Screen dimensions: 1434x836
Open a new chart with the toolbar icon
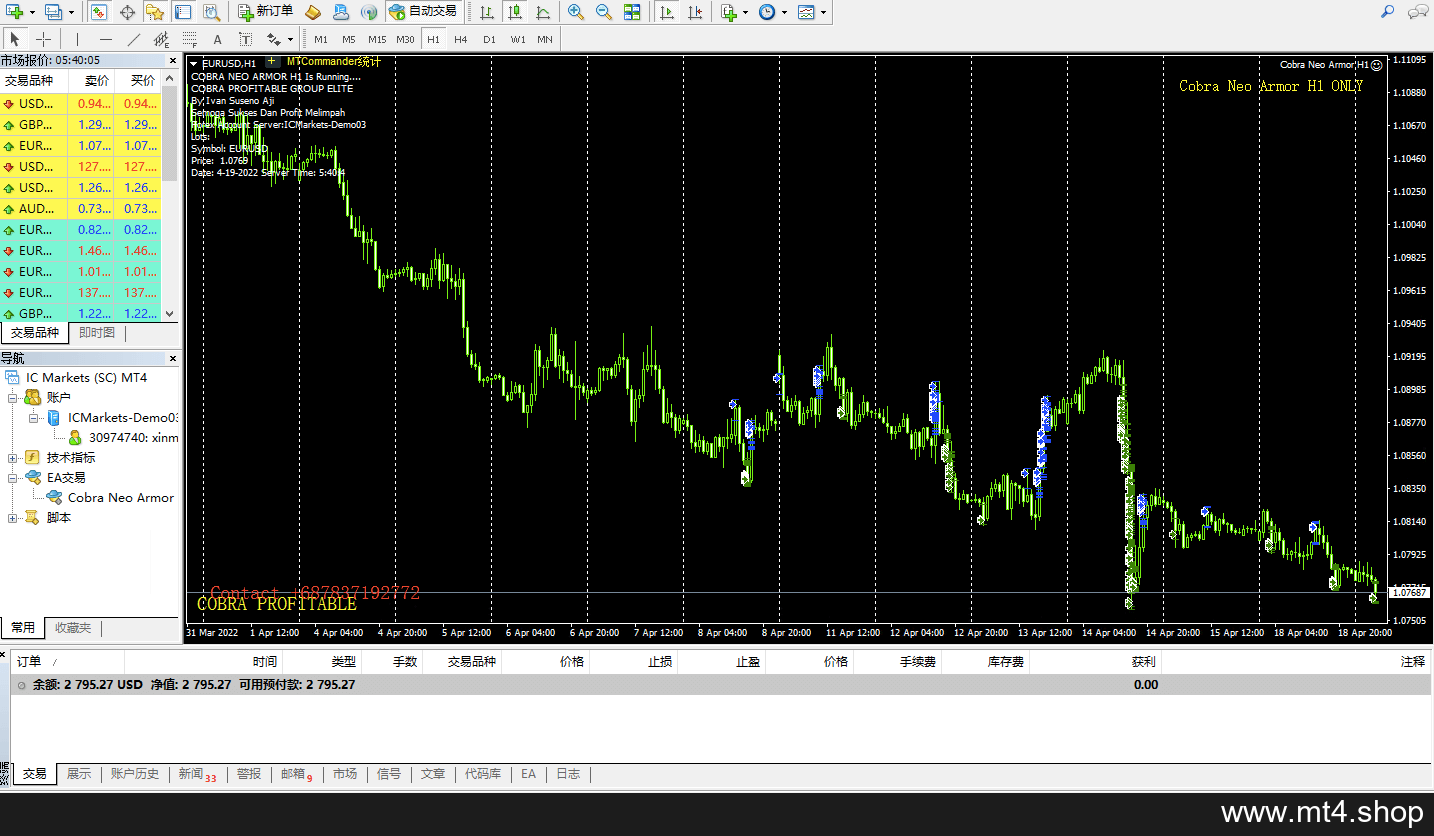[x=16, y=12]
